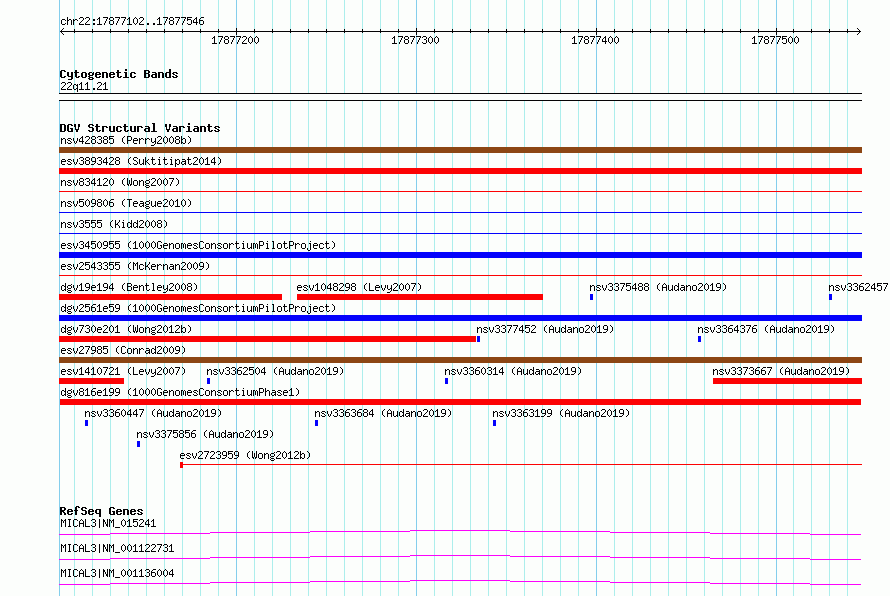Click esv3450955 1000GenomesConsortiumPilotProject label
890x596 pixels.
coord(198,245)
